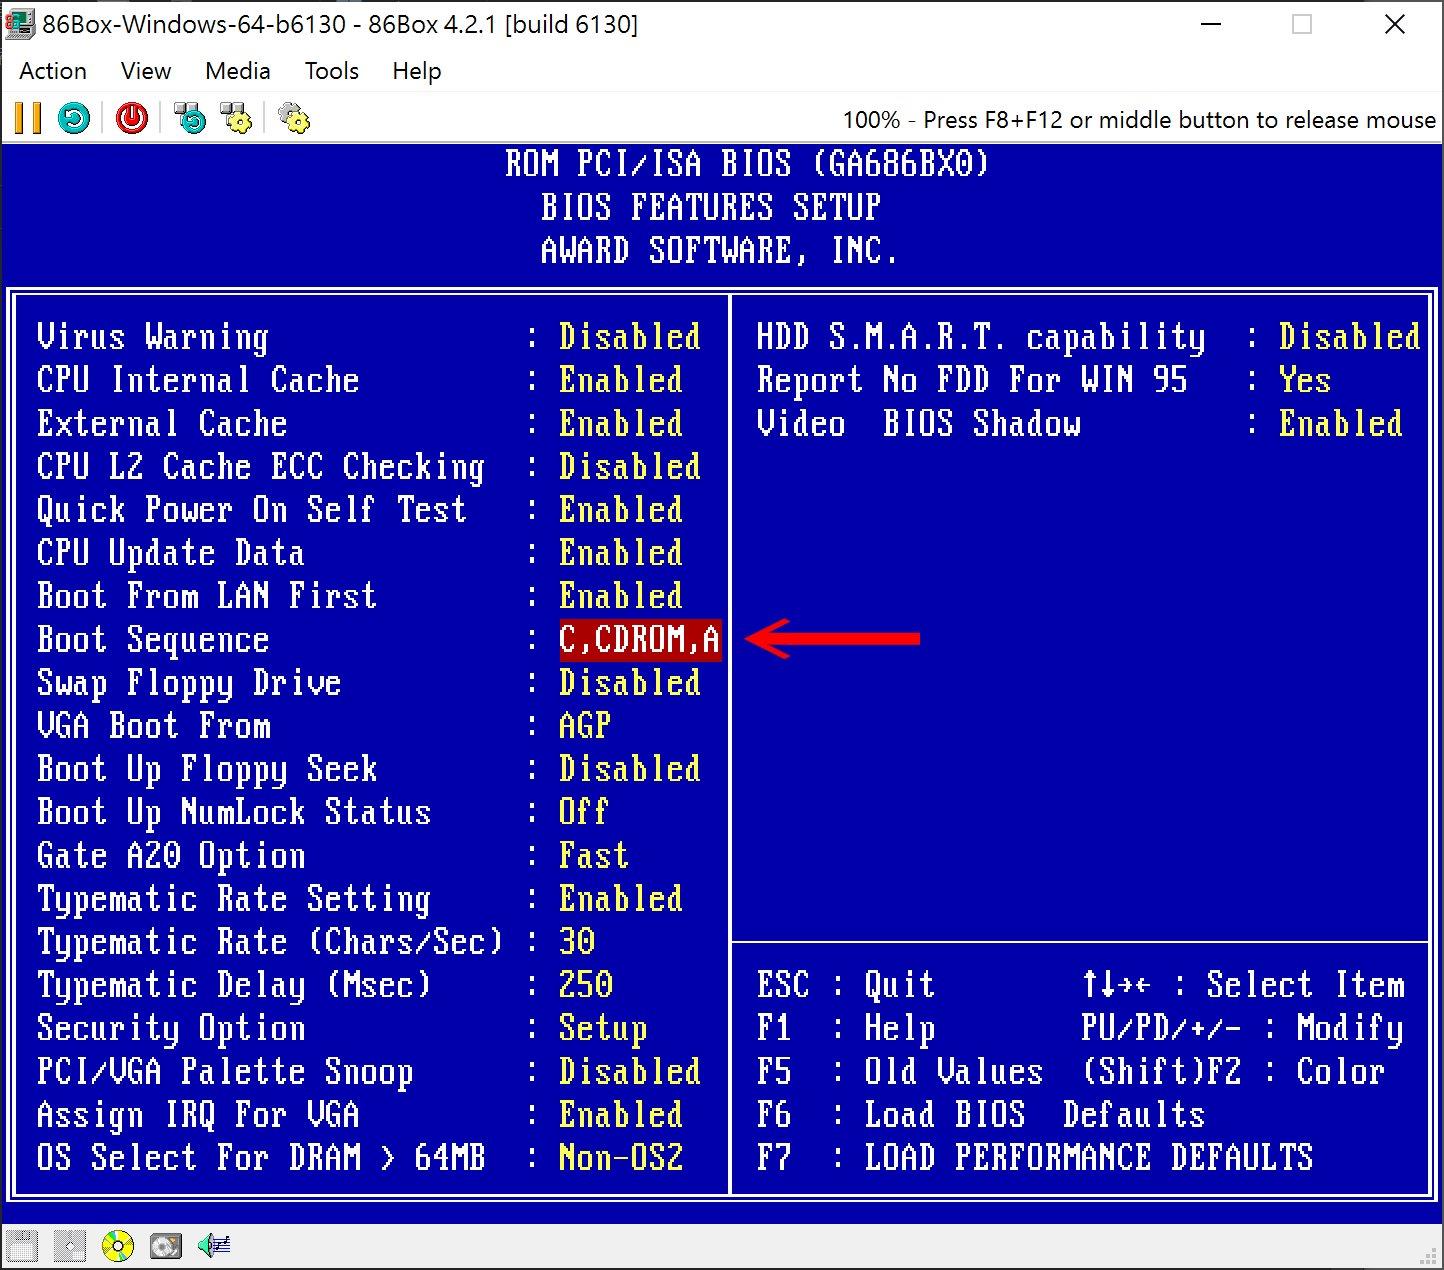Screen dimensions: 1444x1270
Task: Pause the emulation with the Pause icon
Action: [x=28, y=118]
